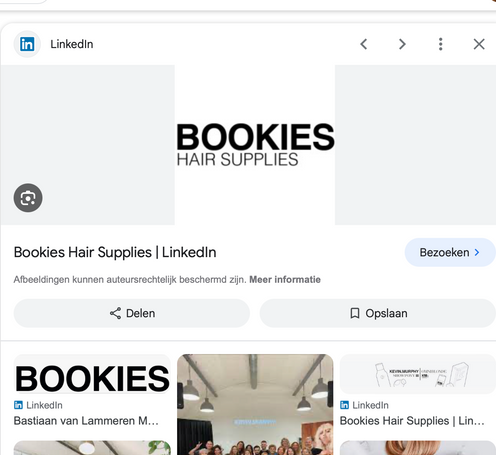Click the Delen share button
Screen dimensions: 496x455
coord(132,313)
